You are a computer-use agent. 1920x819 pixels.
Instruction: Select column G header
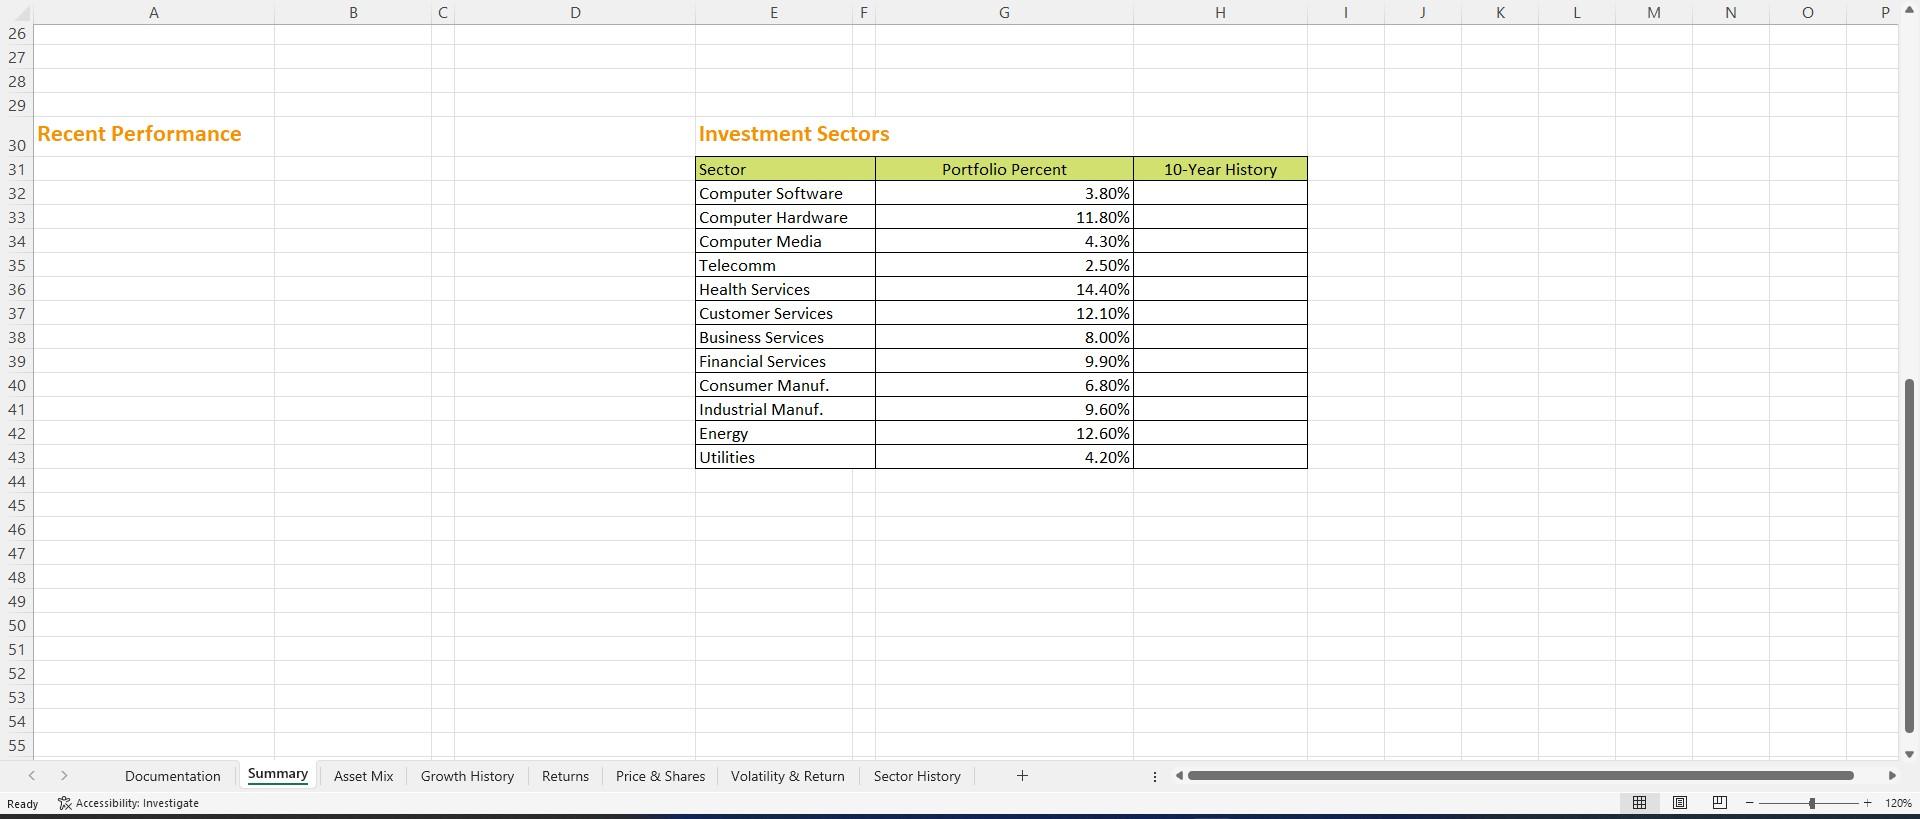[1004, 12]
